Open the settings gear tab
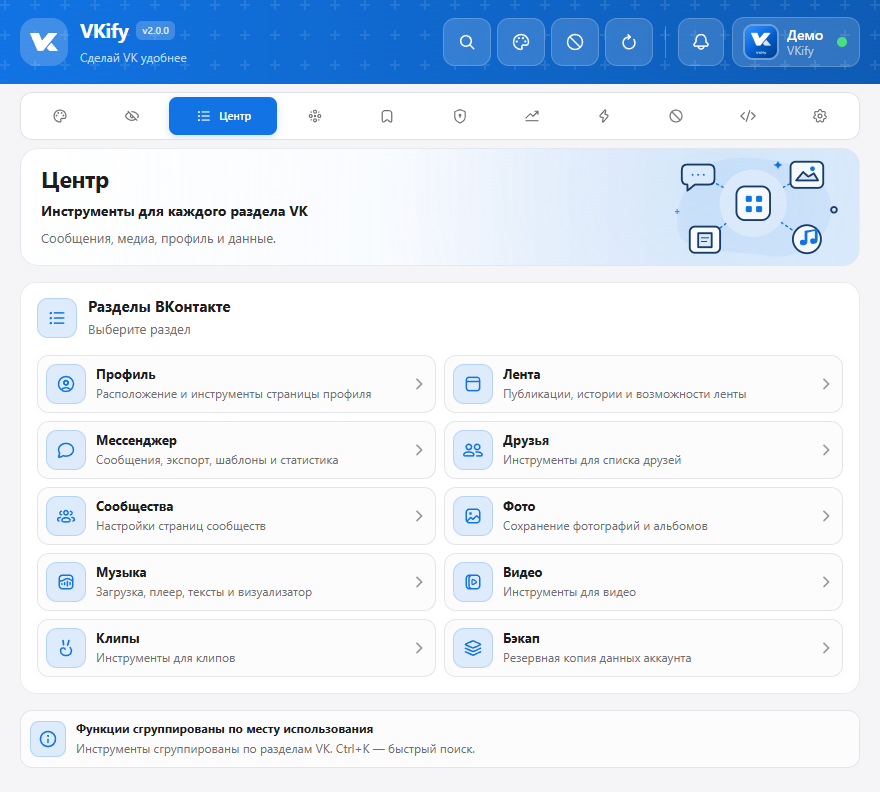The width and height of the screenshot is (880, 792). (820, 116)
